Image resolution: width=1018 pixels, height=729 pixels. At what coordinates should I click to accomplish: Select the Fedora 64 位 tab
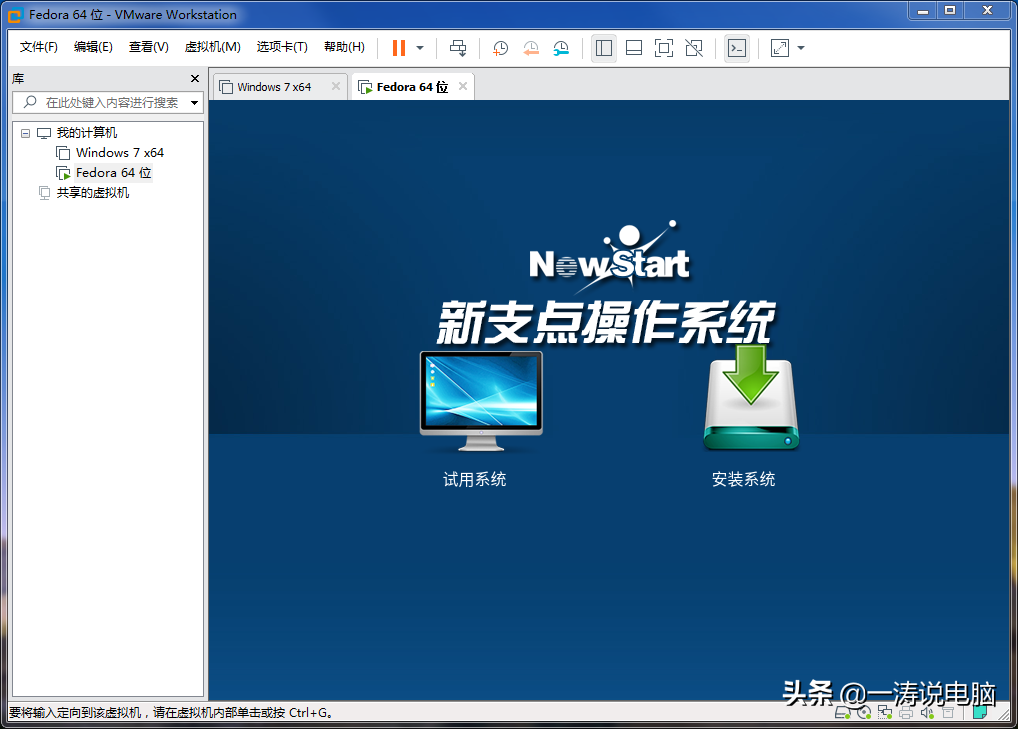point(412,87)
